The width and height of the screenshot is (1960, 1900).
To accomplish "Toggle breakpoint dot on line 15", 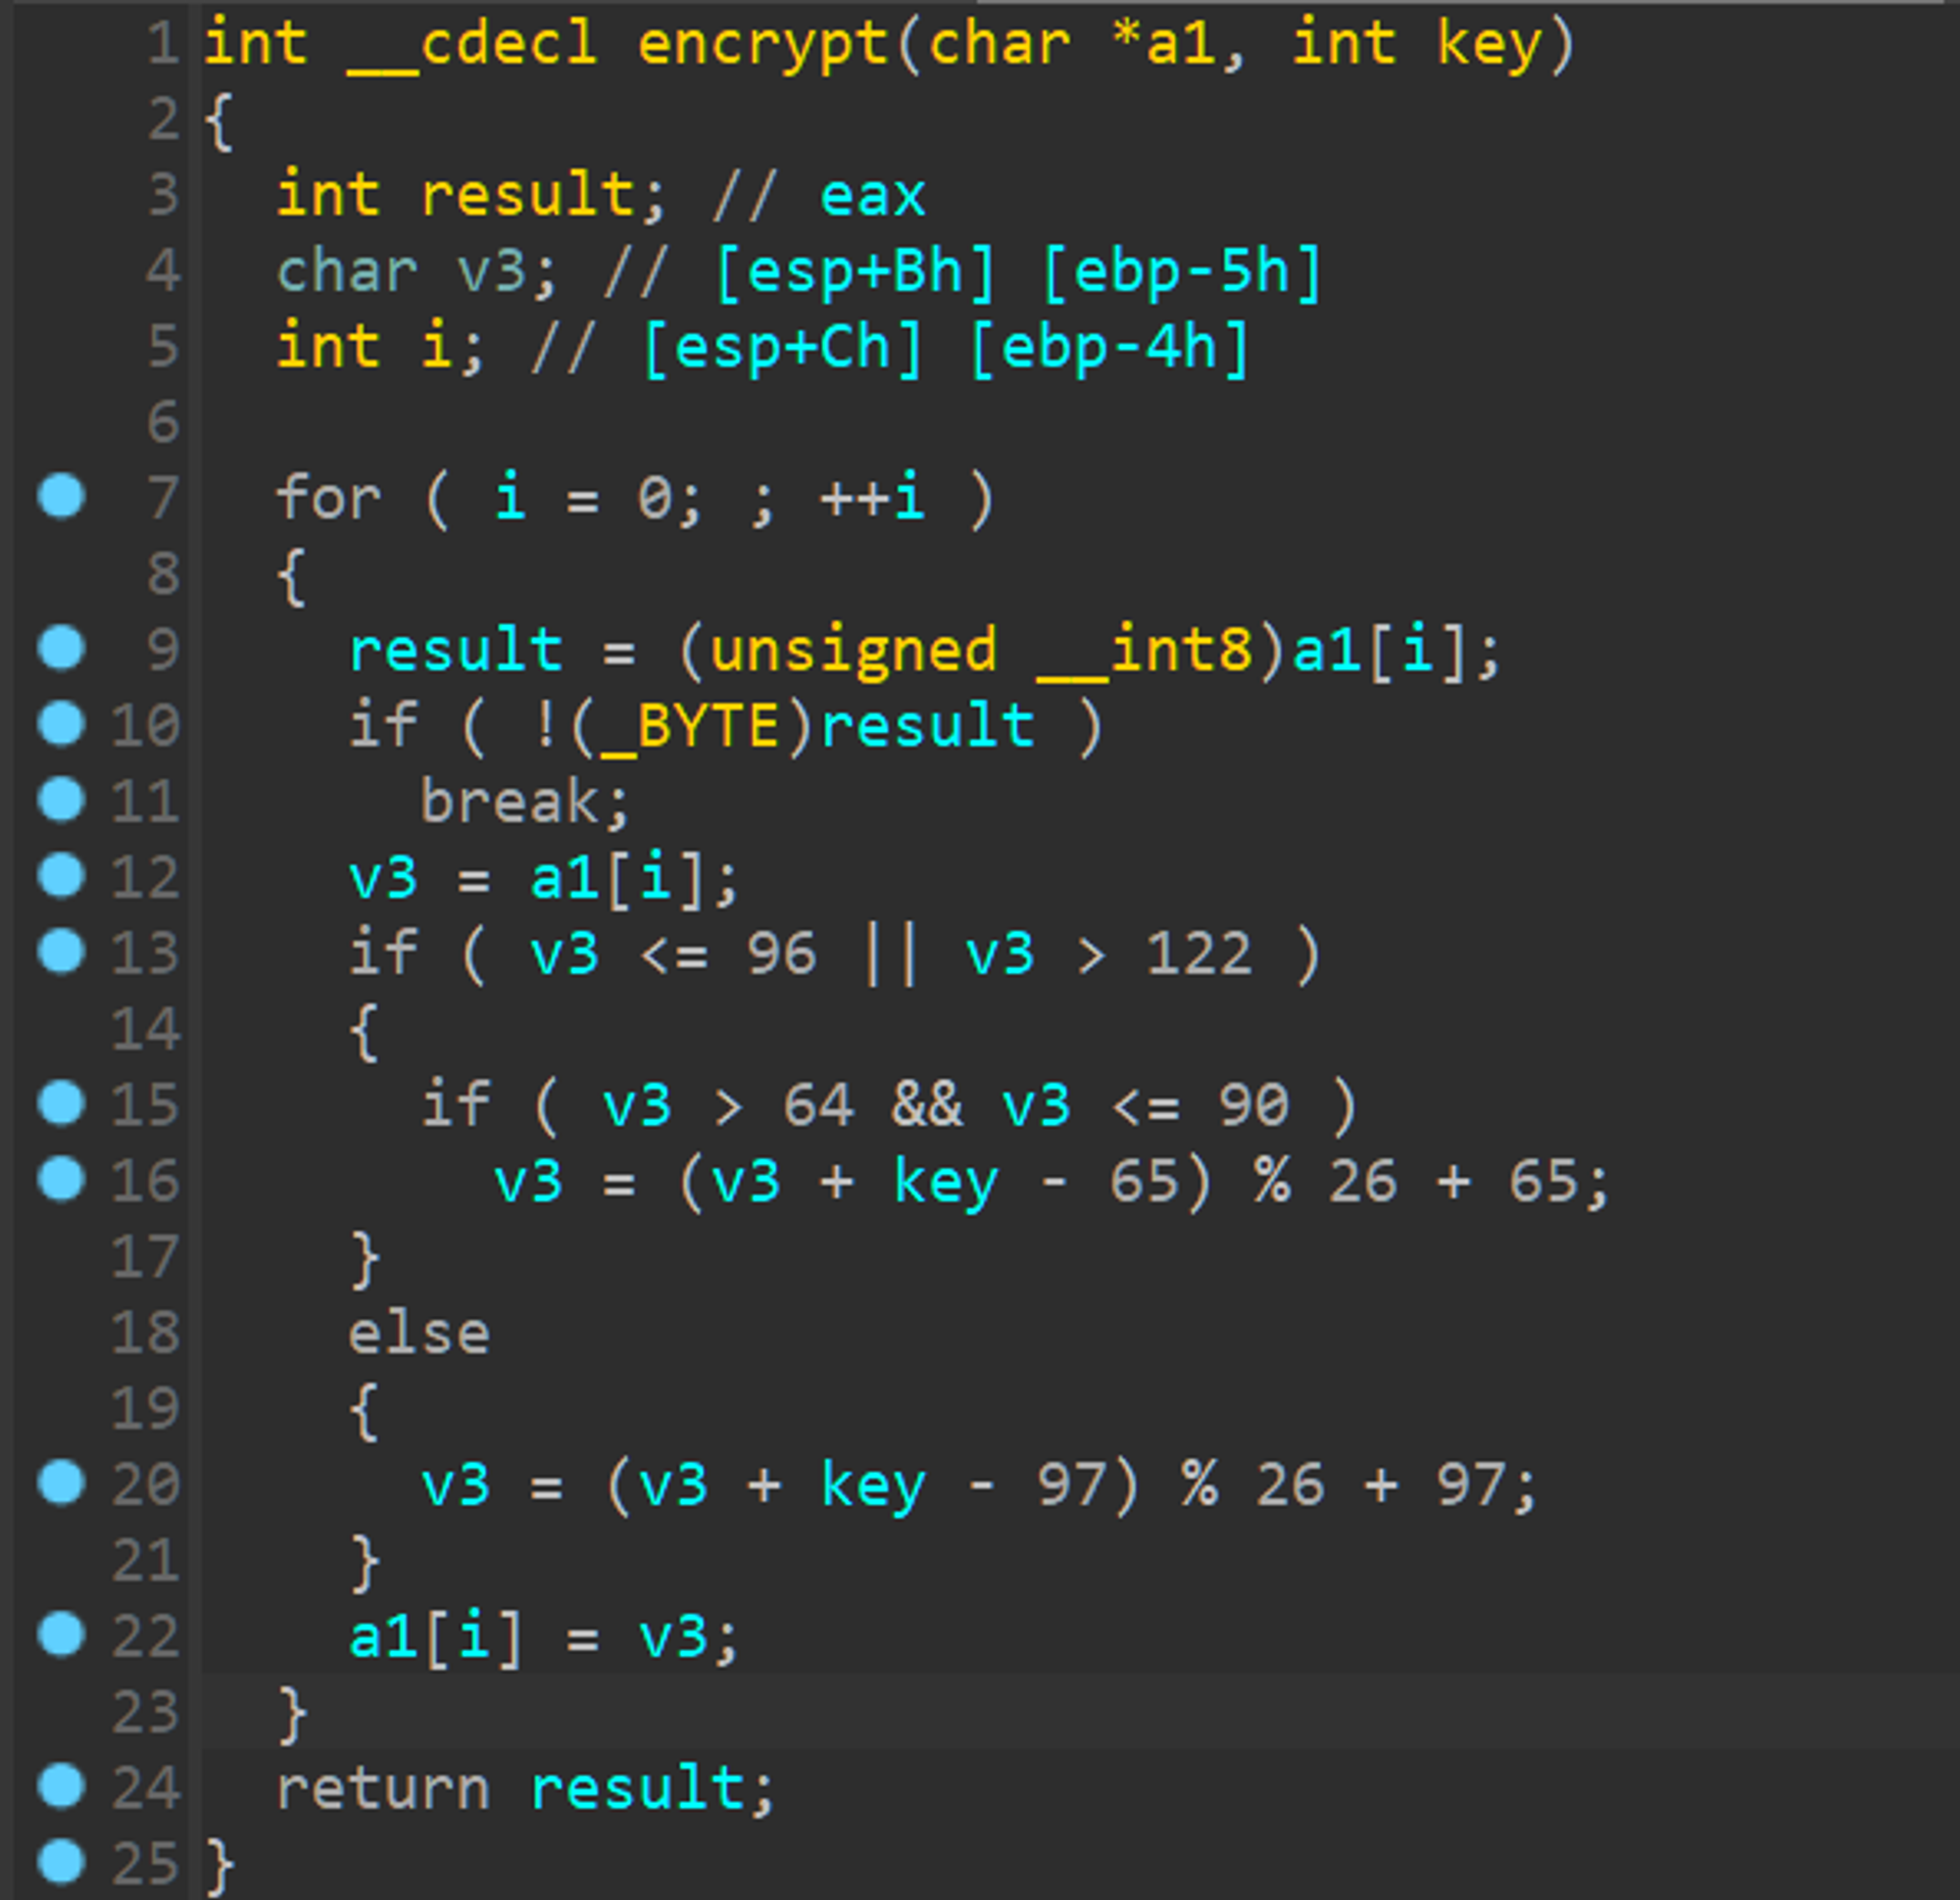I will click(61, 1103).
